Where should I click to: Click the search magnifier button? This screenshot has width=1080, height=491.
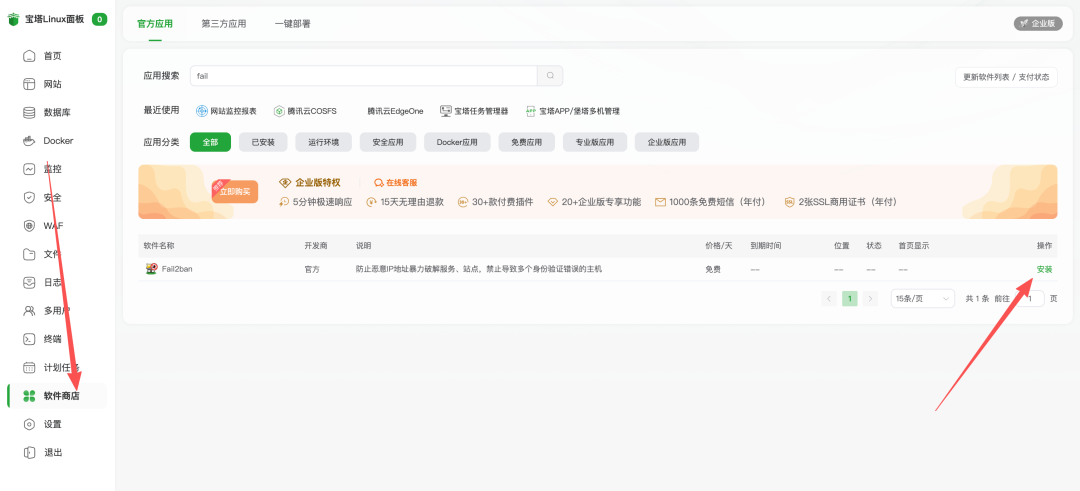[550, 76]
